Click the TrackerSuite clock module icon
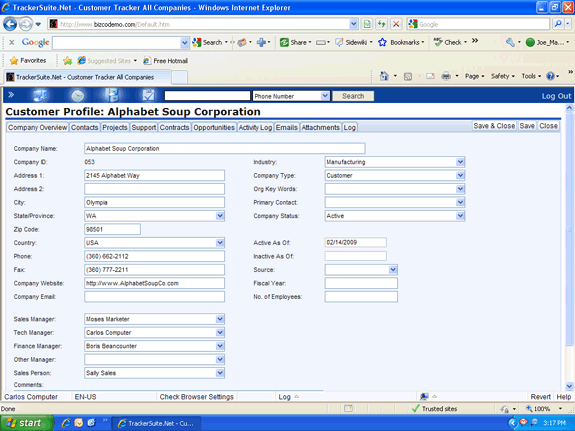 click(77, 96)
